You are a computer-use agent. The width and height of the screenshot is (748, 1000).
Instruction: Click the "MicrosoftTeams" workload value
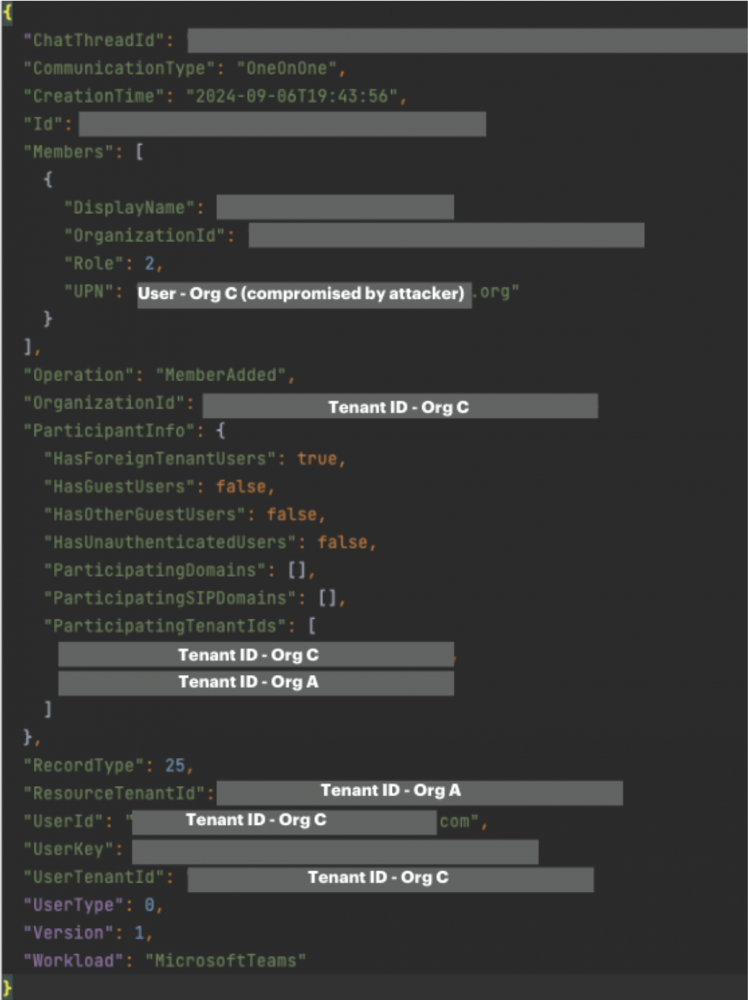click(x=225, y=960)
